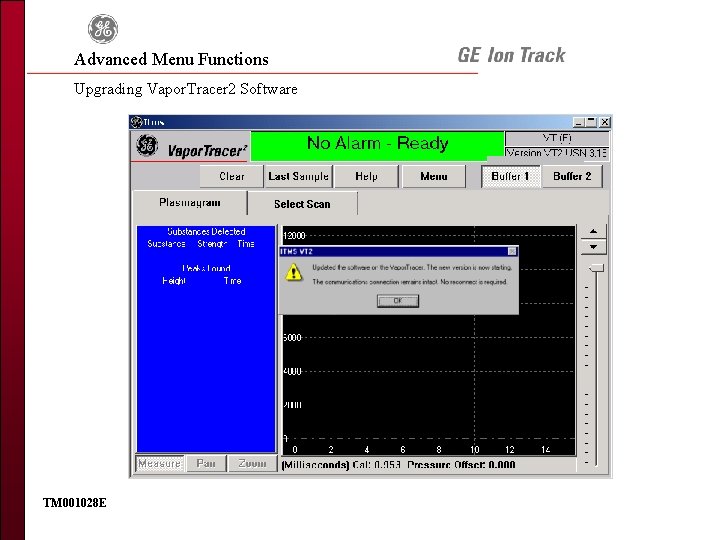The image size is (720, 540).
Task: Select Buffer 2
Action: pos(572,176)
